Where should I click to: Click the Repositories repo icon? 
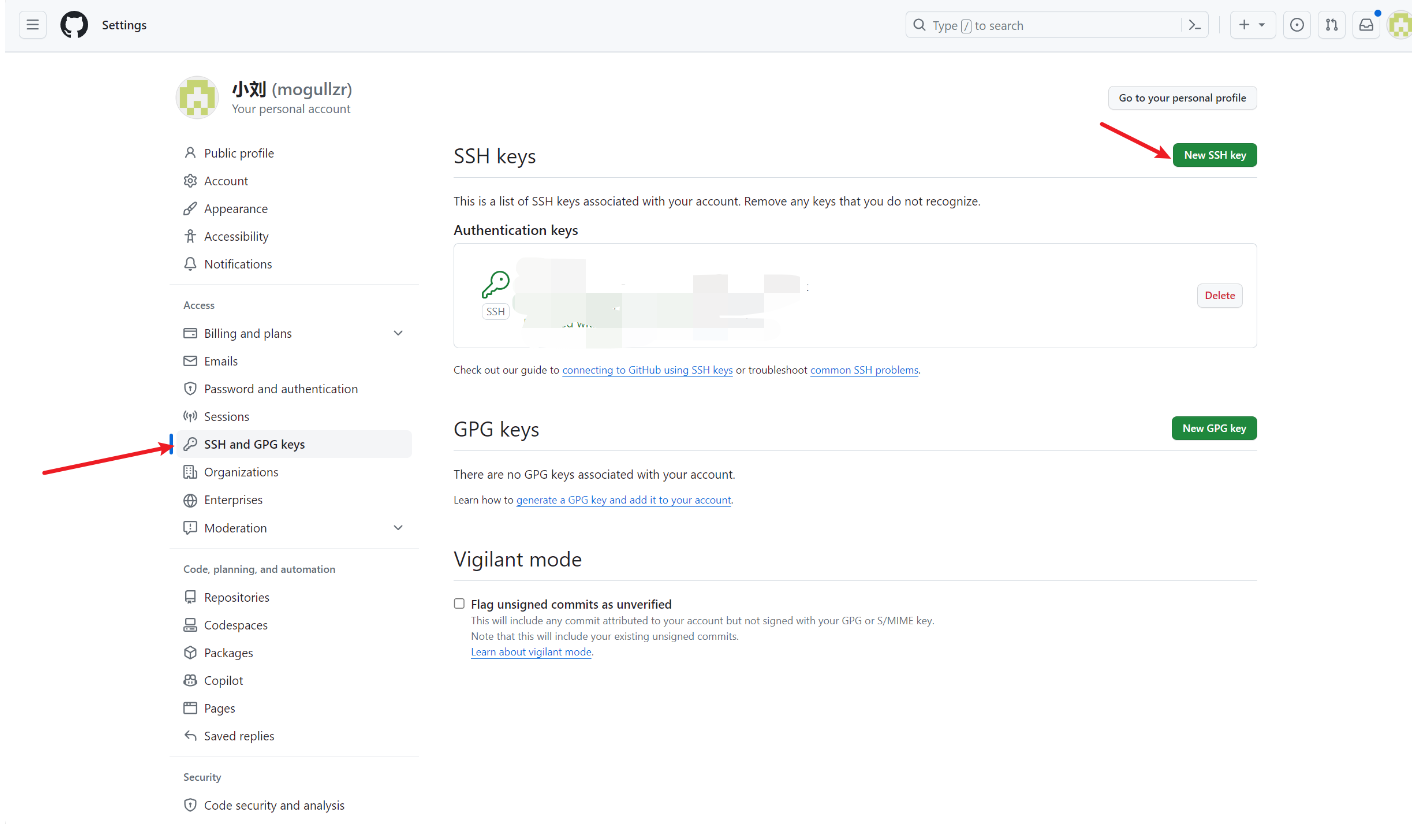point(190,597)
